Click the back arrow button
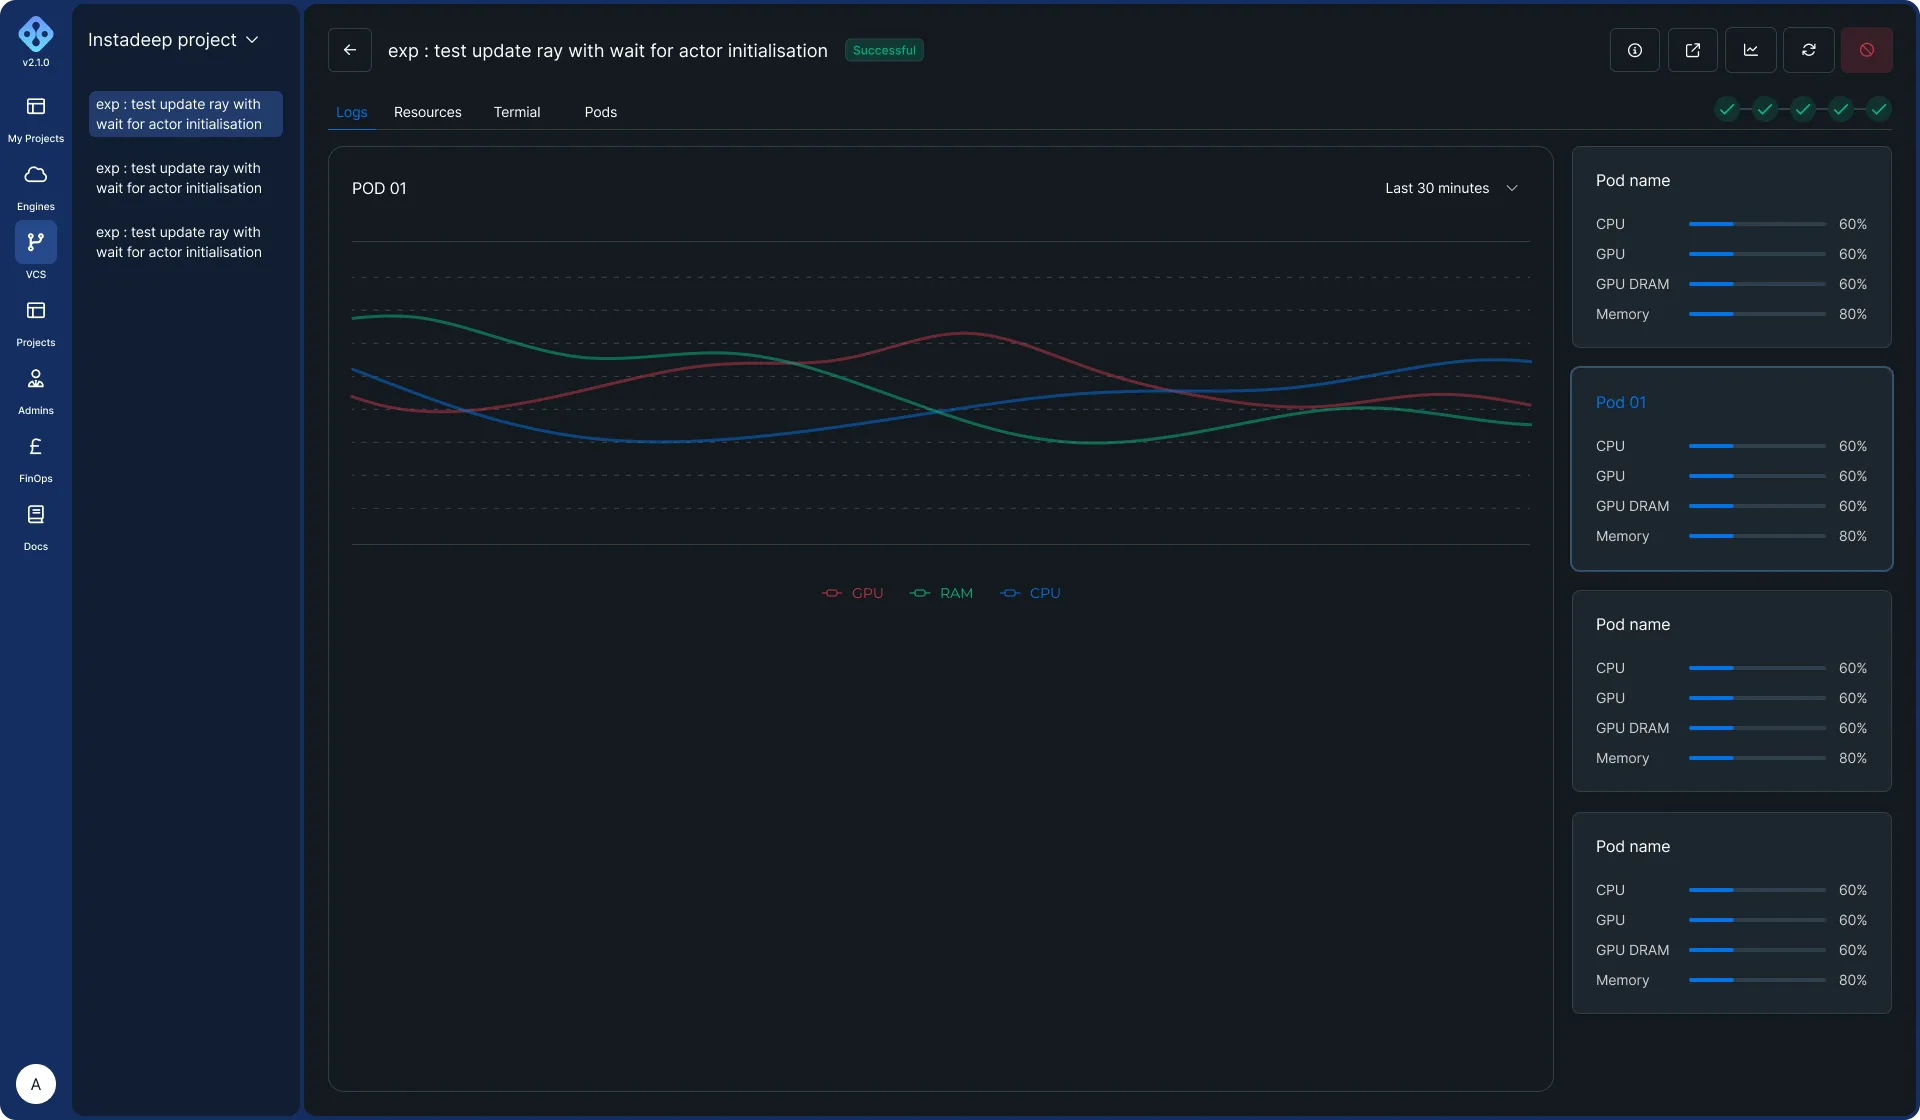Image resolution: width=1920 pixels, height=1120 pixels. [x=350, y=50]
